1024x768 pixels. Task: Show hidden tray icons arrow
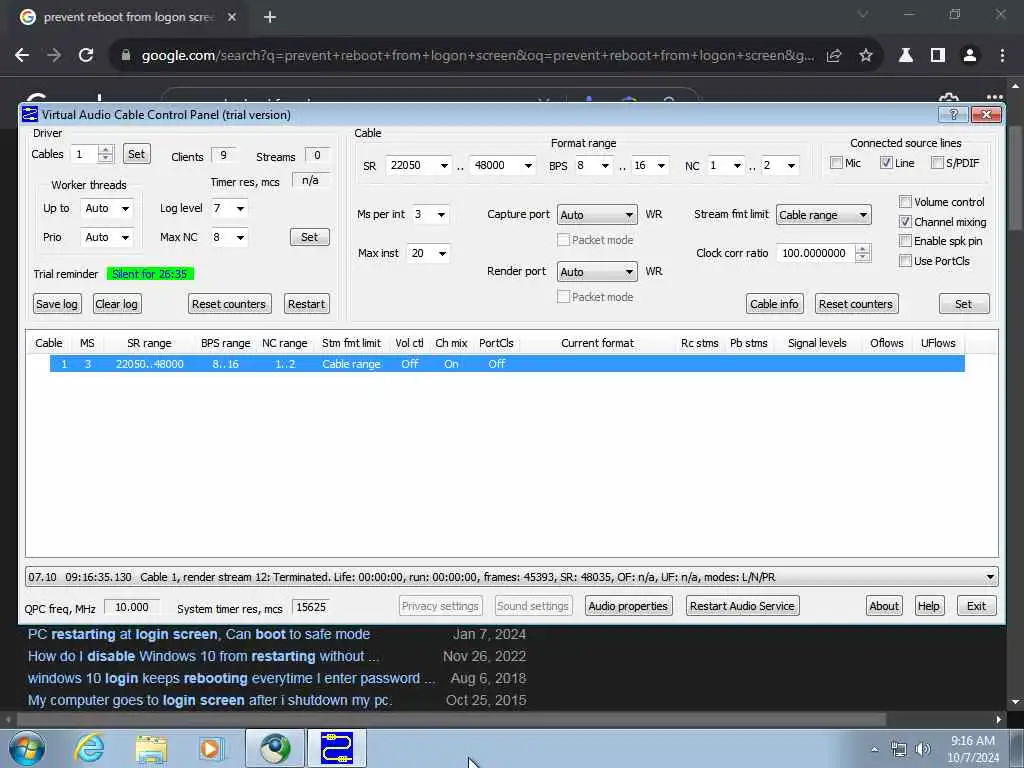(874, 749)
